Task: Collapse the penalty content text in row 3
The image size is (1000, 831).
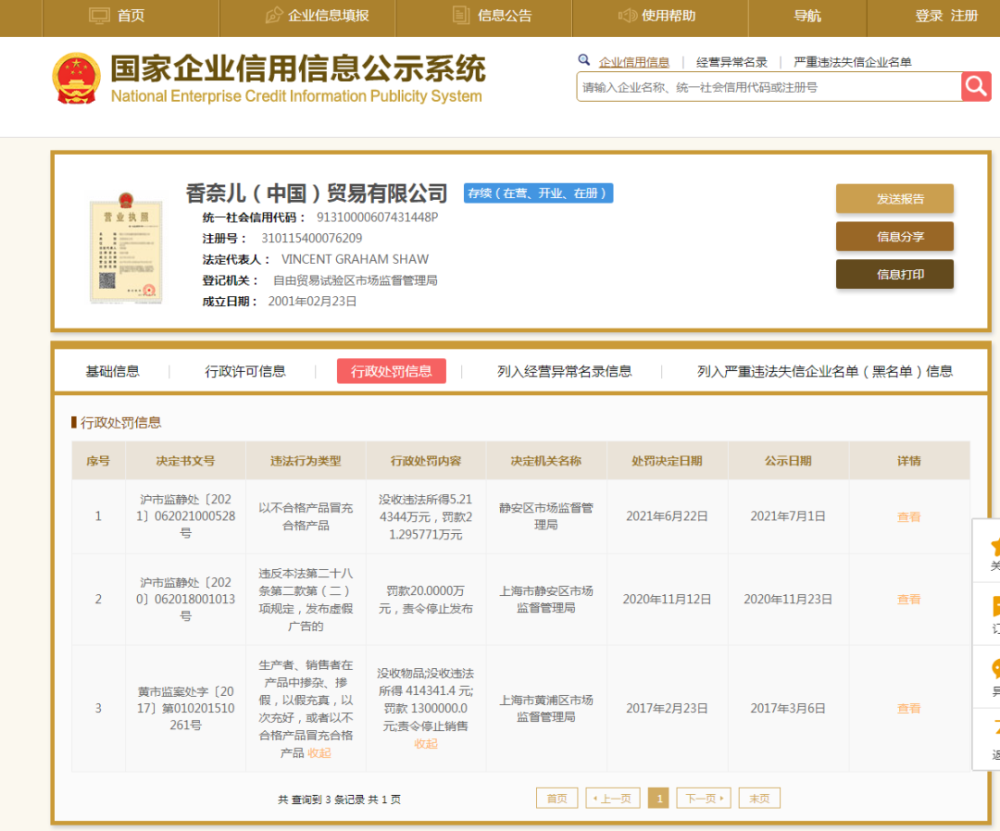Action: [425, 744]
